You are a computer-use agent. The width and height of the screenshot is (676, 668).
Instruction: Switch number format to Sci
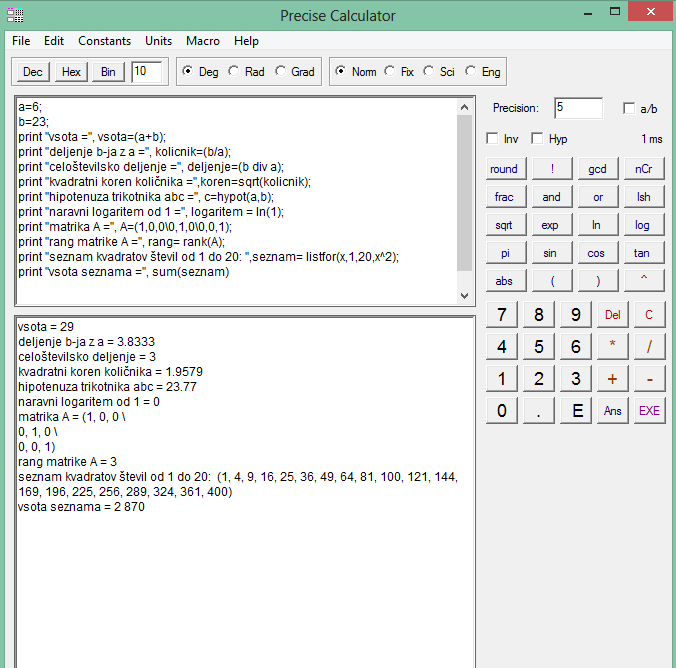429,72
